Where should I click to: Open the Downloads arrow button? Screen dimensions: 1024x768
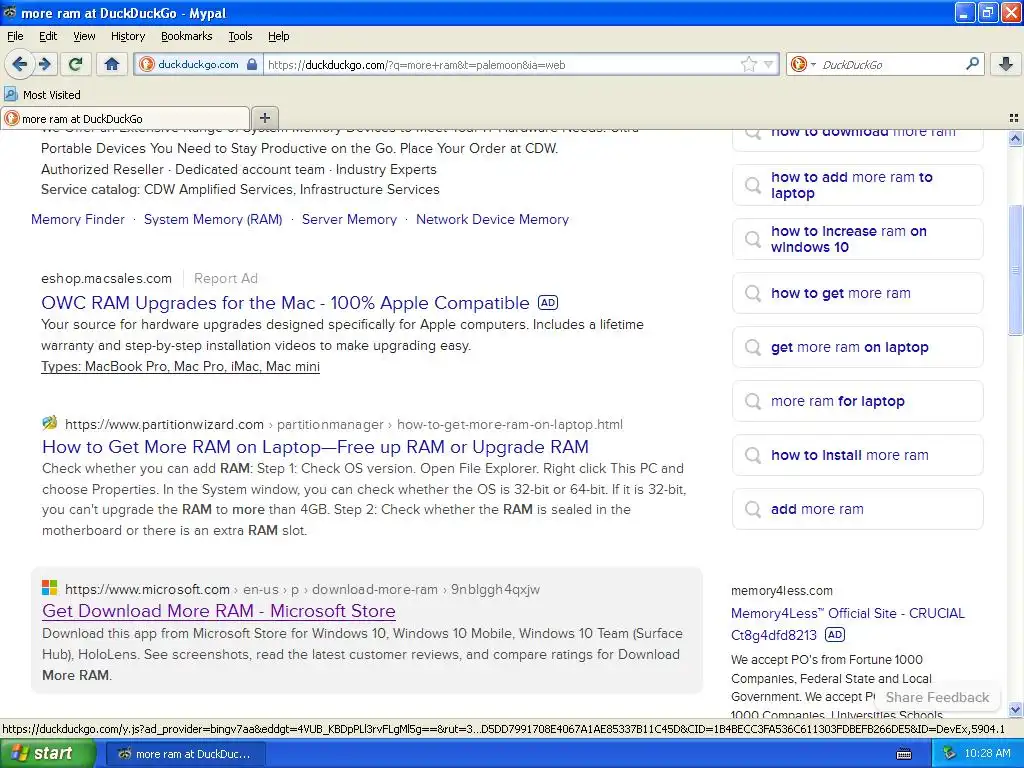point(1006,64)
